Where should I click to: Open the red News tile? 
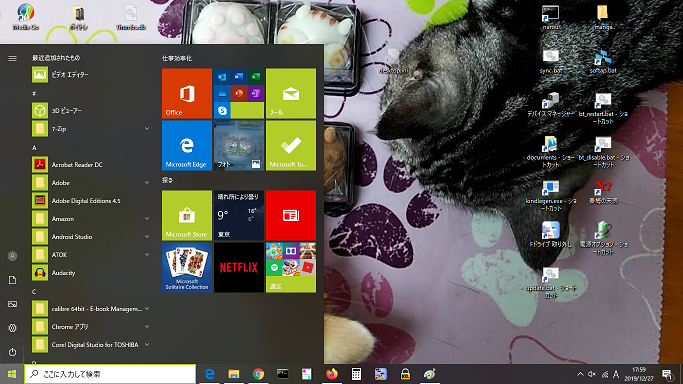[x=291, y=215]
